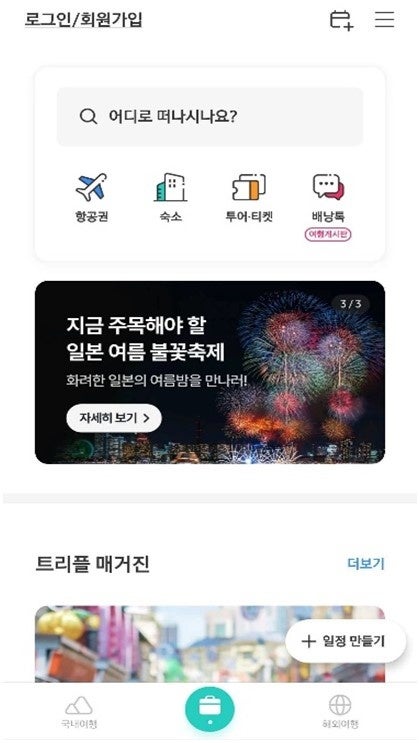The height and width of the screenshot is (743, 420).
Task: Tap the chevron arrow in 자세히 보기
Action: point(146,418)
